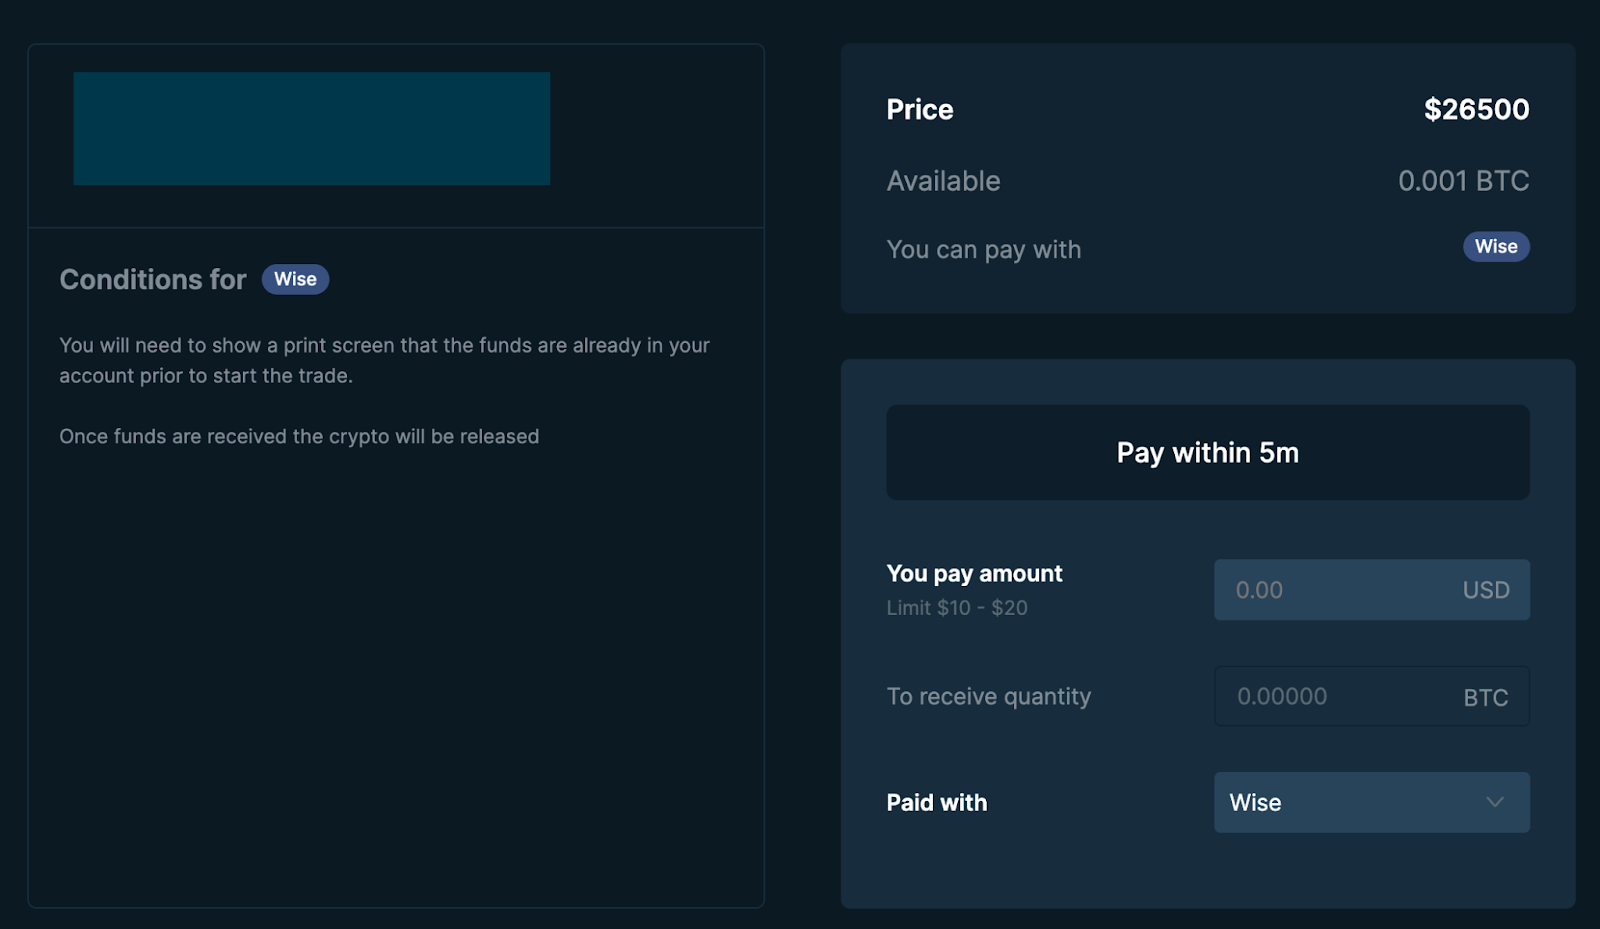
Task: Click the Wise badge under You can pay with
Action: click(x=1495, y=247)
